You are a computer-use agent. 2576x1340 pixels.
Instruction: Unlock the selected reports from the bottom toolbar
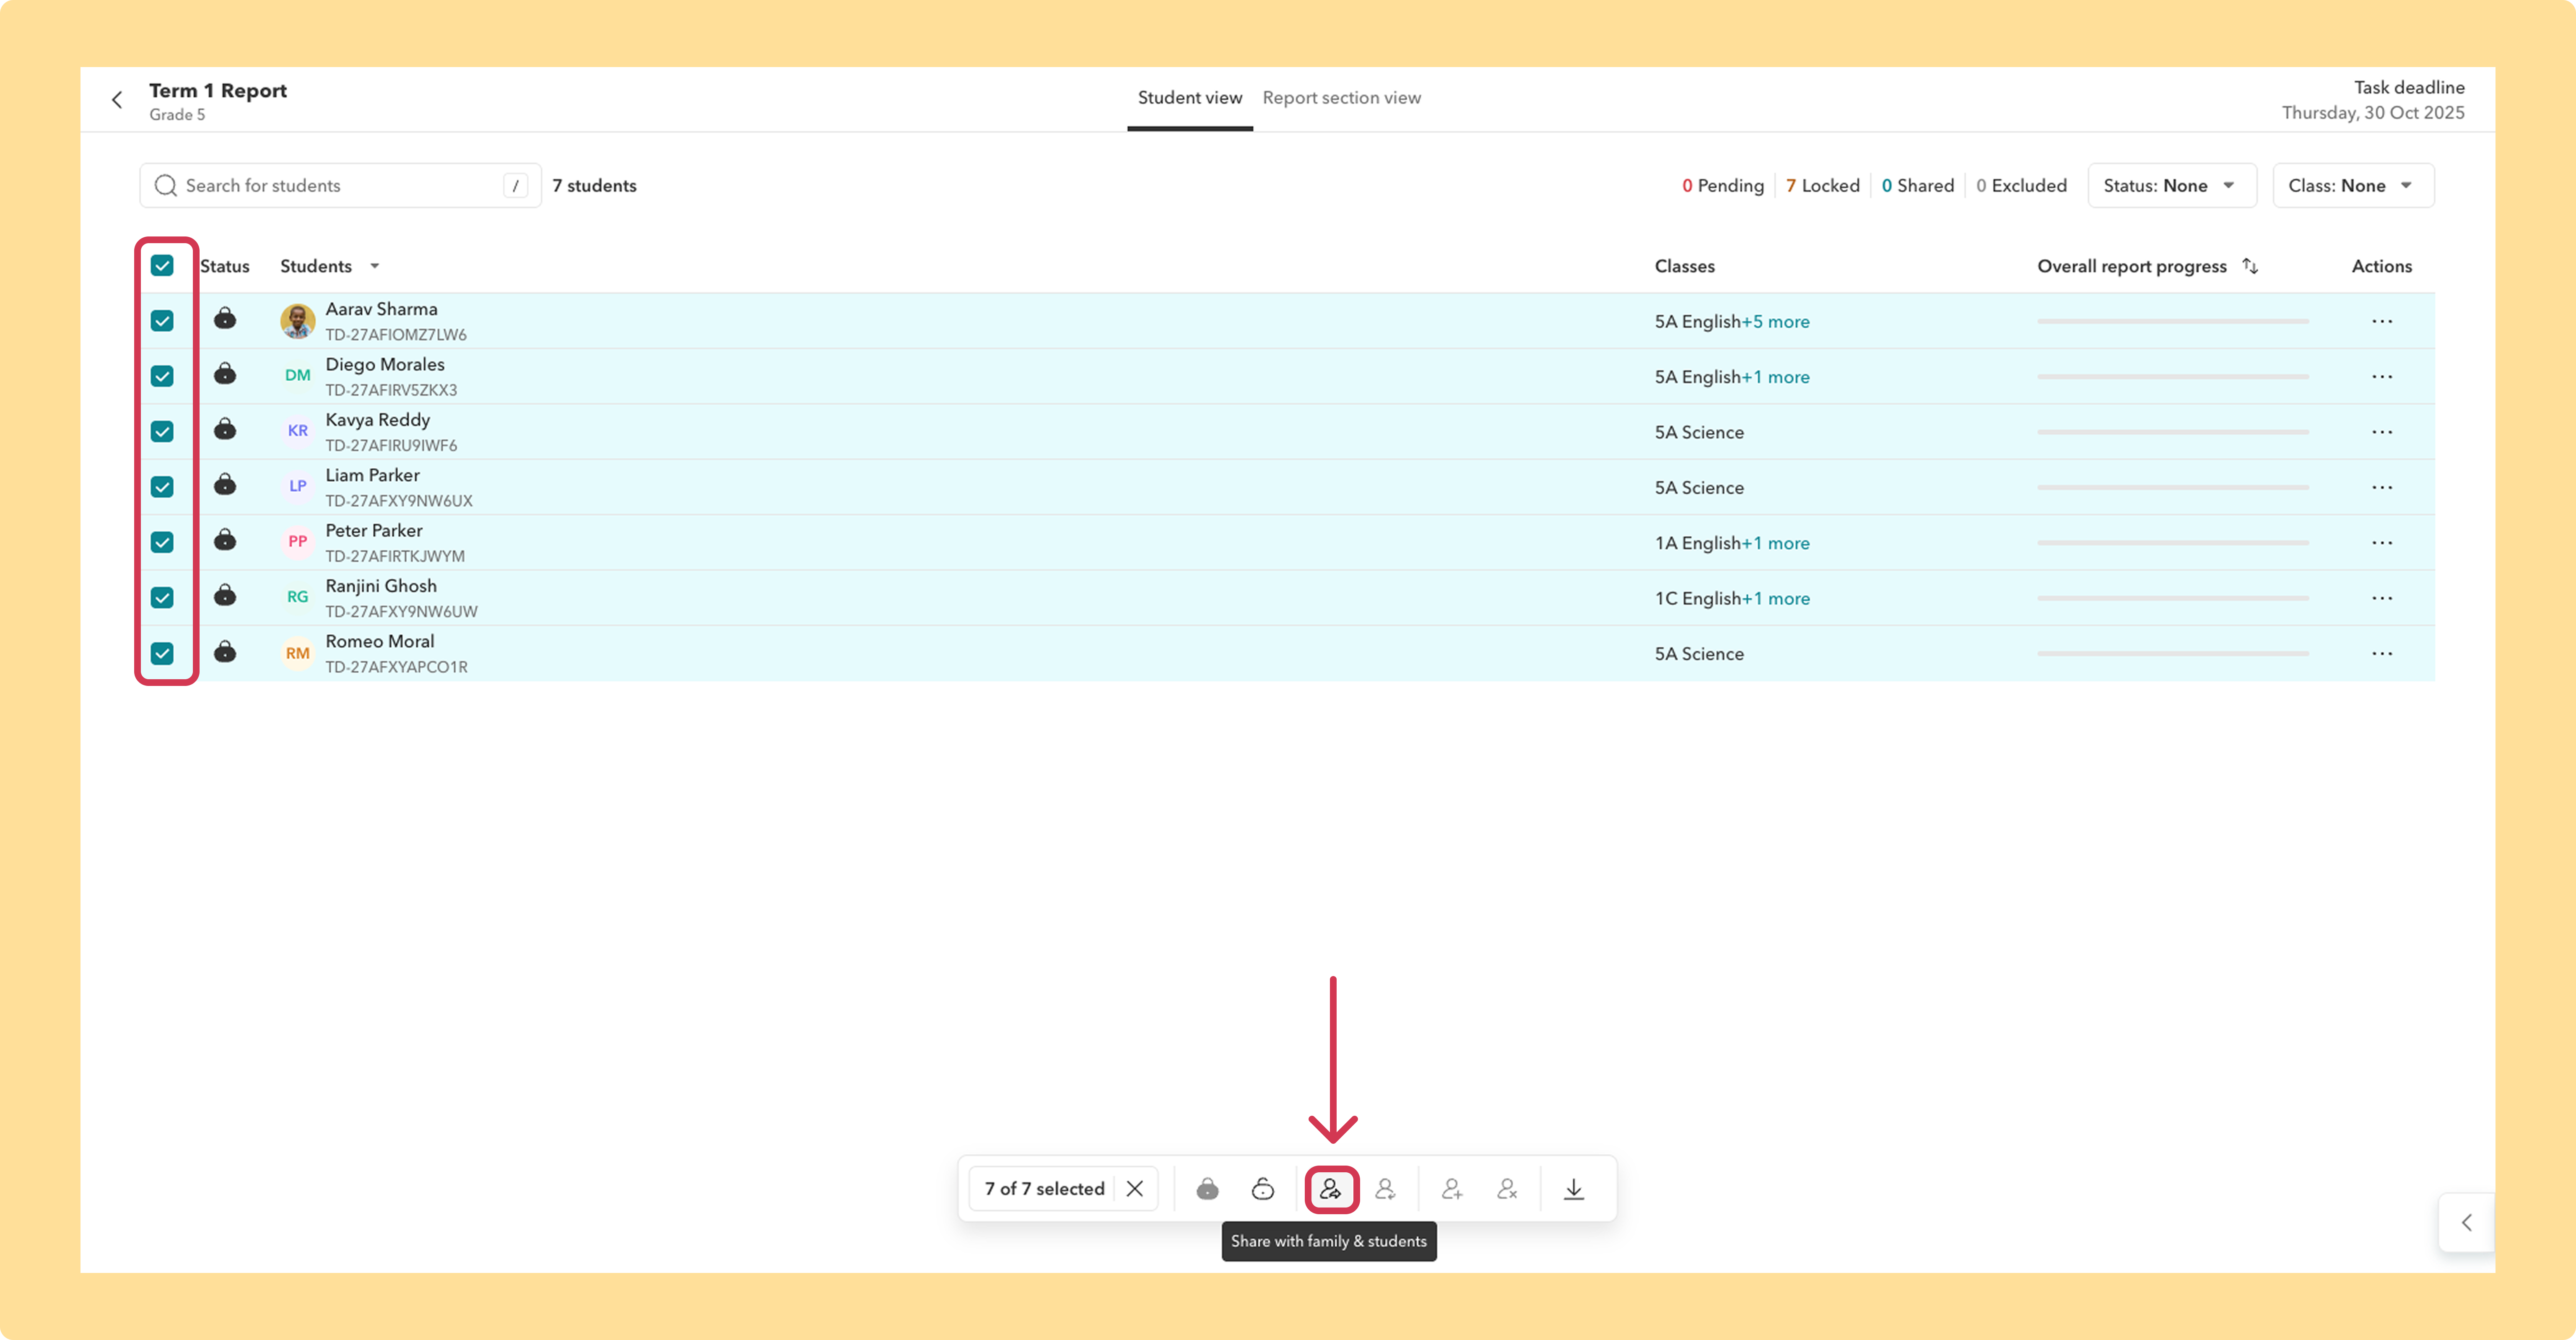[1263, 1189]
